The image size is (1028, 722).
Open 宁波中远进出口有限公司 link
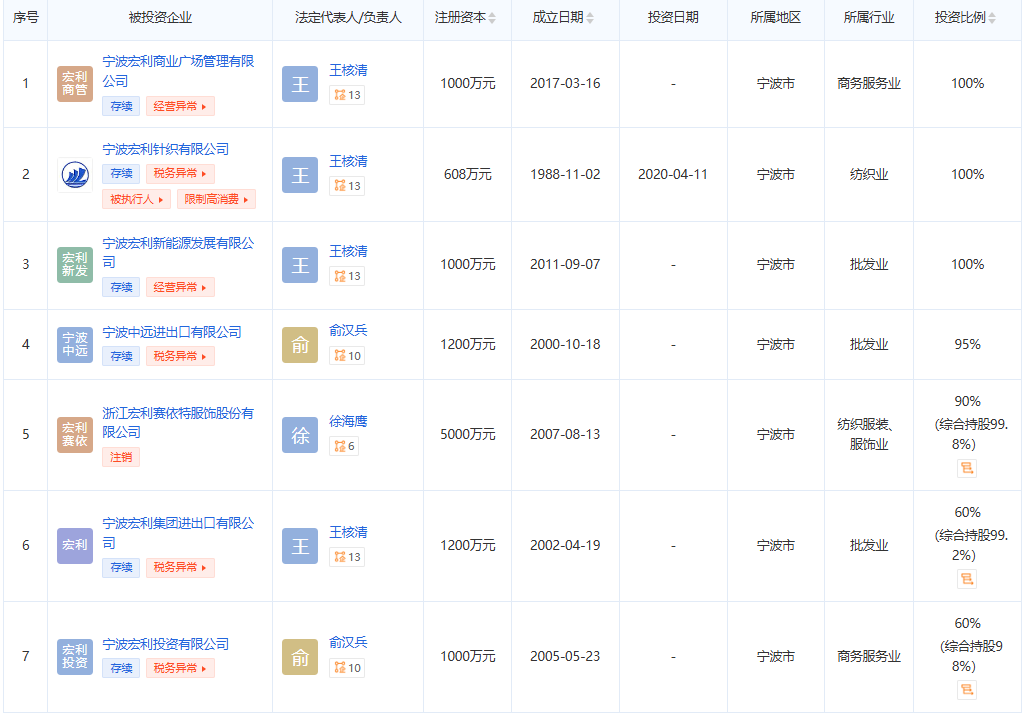(x=172, y=332)
